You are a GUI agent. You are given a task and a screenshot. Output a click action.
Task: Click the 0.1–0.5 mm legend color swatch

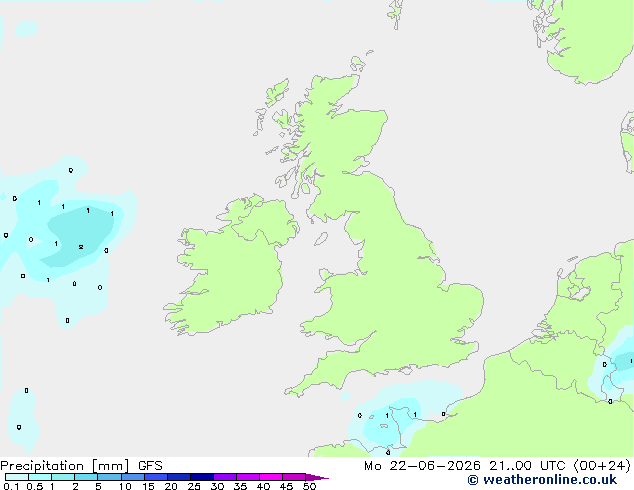(17, 477)
